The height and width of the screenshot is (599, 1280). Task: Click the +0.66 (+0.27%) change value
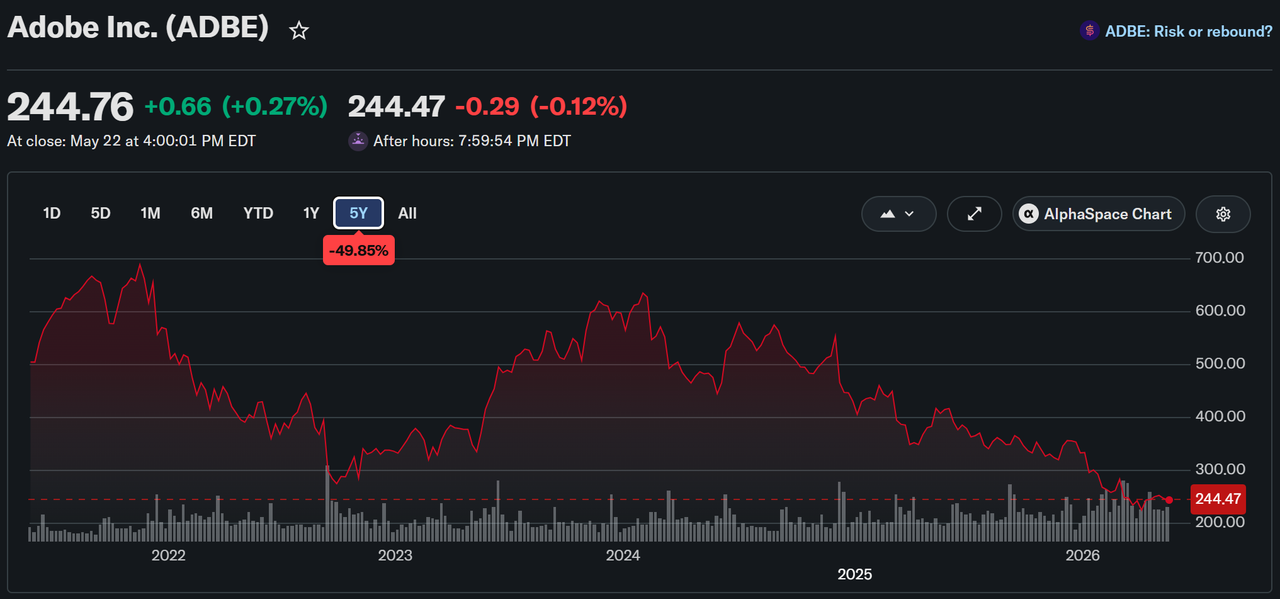tap(236, 106)
